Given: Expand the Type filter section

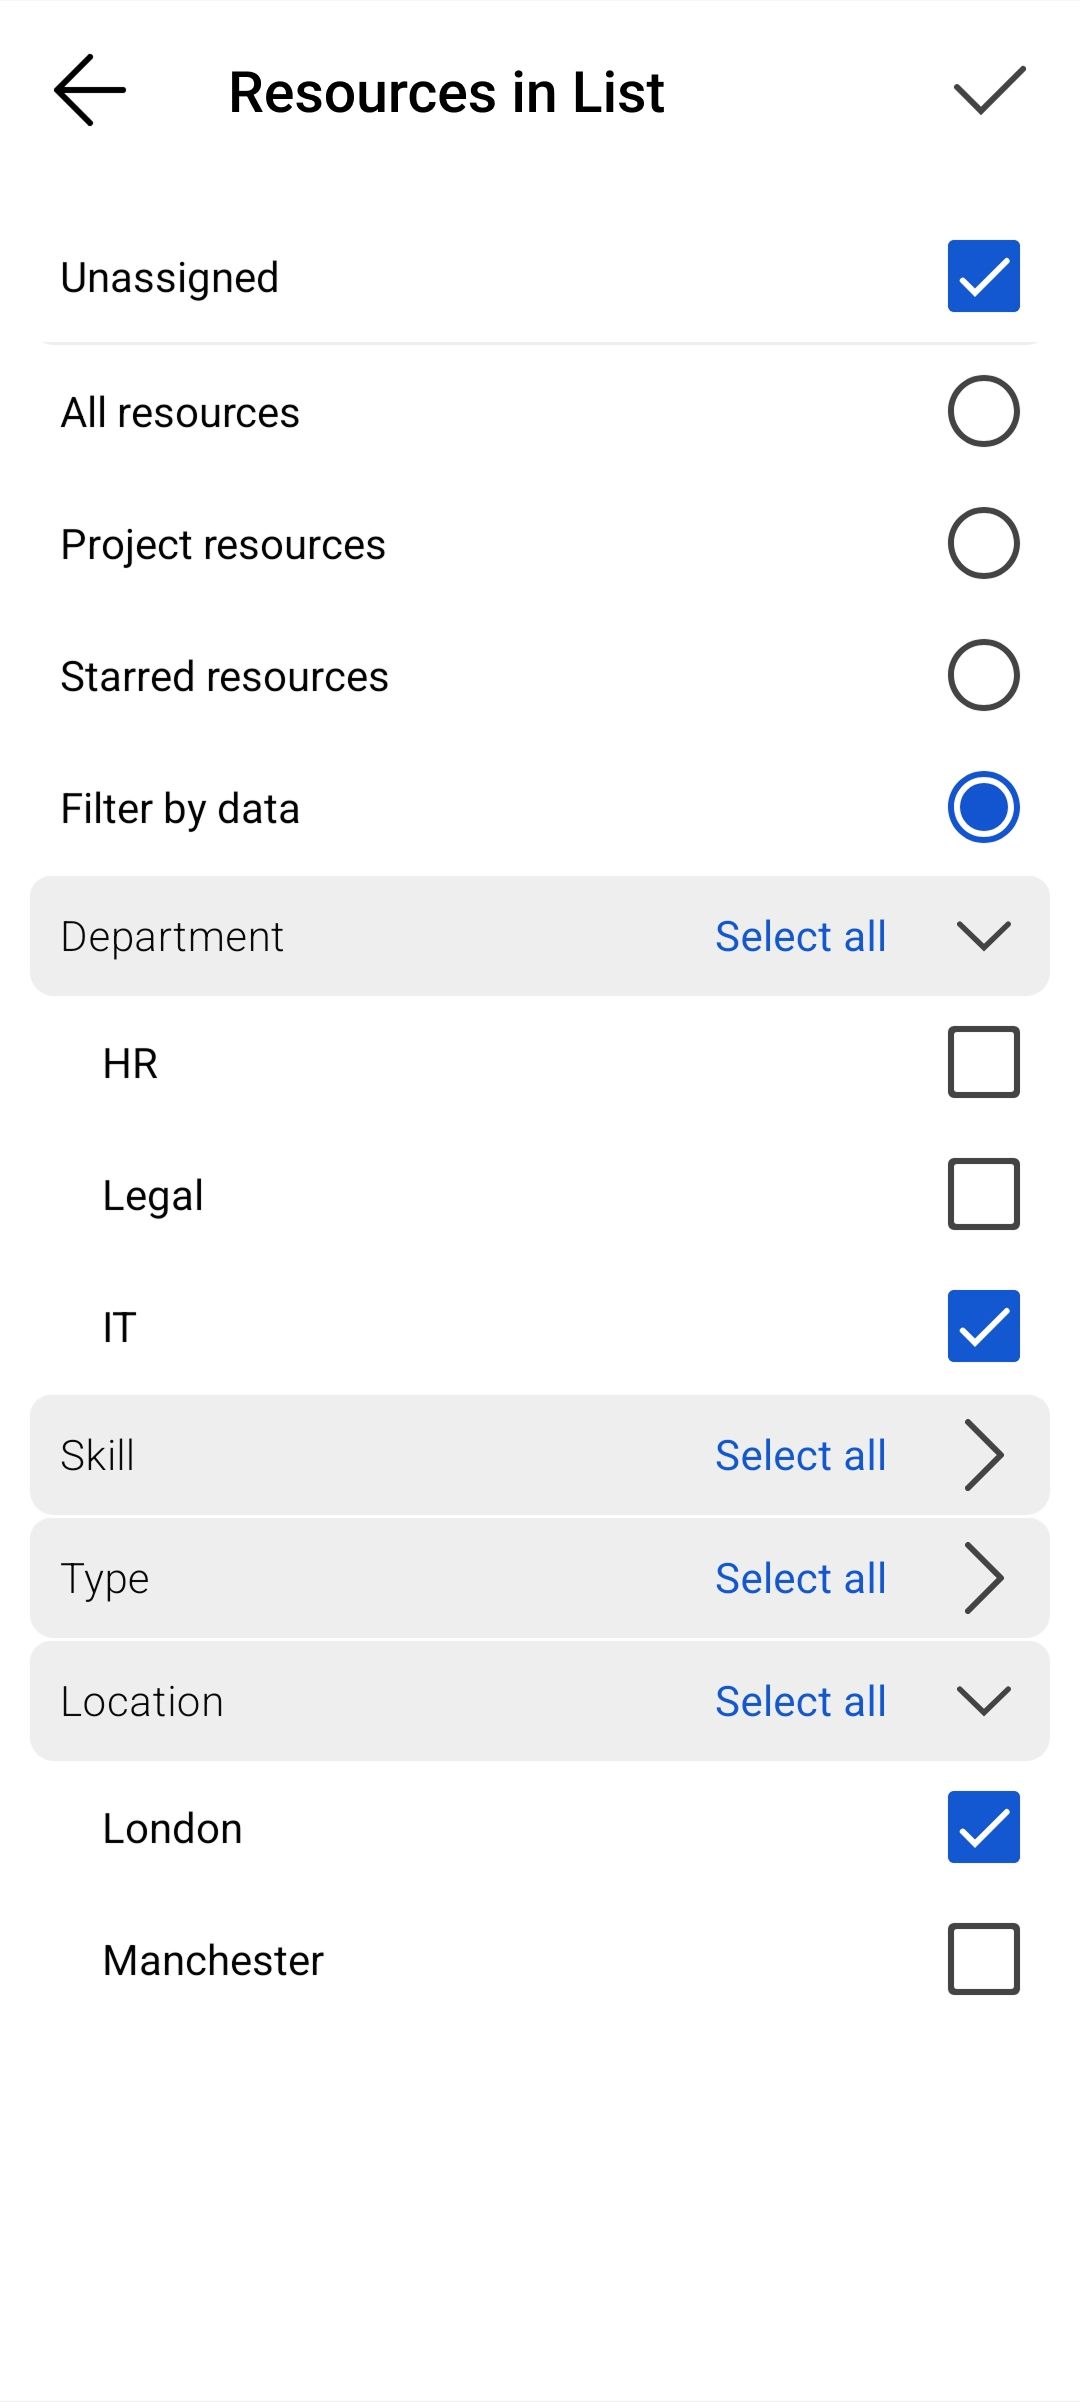Looking at the screenshot, I should point(983,1578).
